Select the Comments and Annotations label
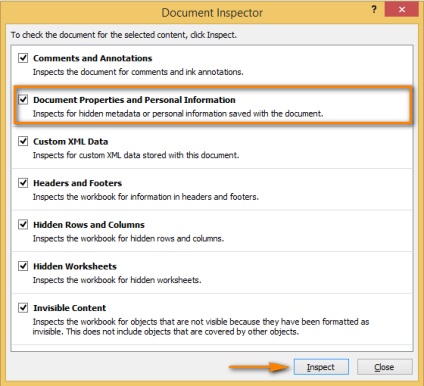This screenshot has height=386, width=424. (93, 58)
